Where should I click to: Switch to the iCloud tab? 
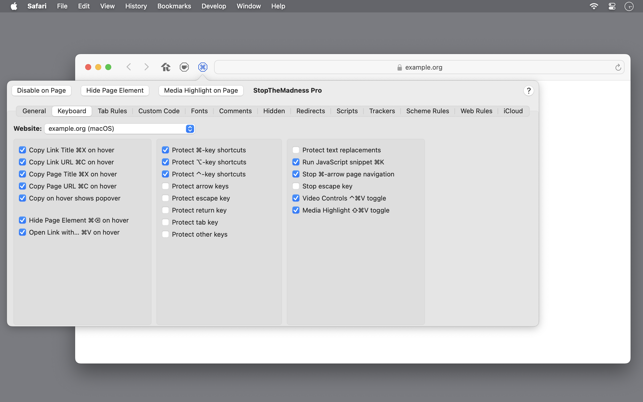513,111
